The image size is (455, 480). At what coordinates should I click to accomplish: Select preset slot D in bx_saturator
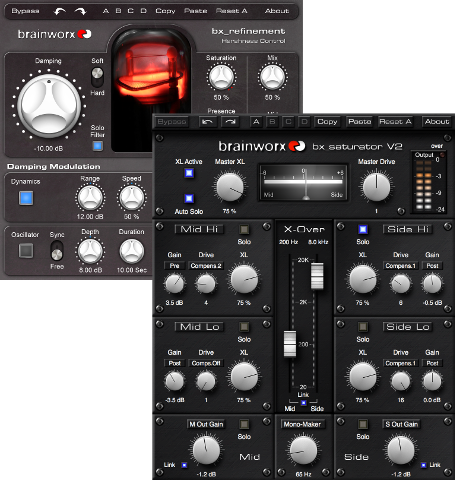pos(304,122)
